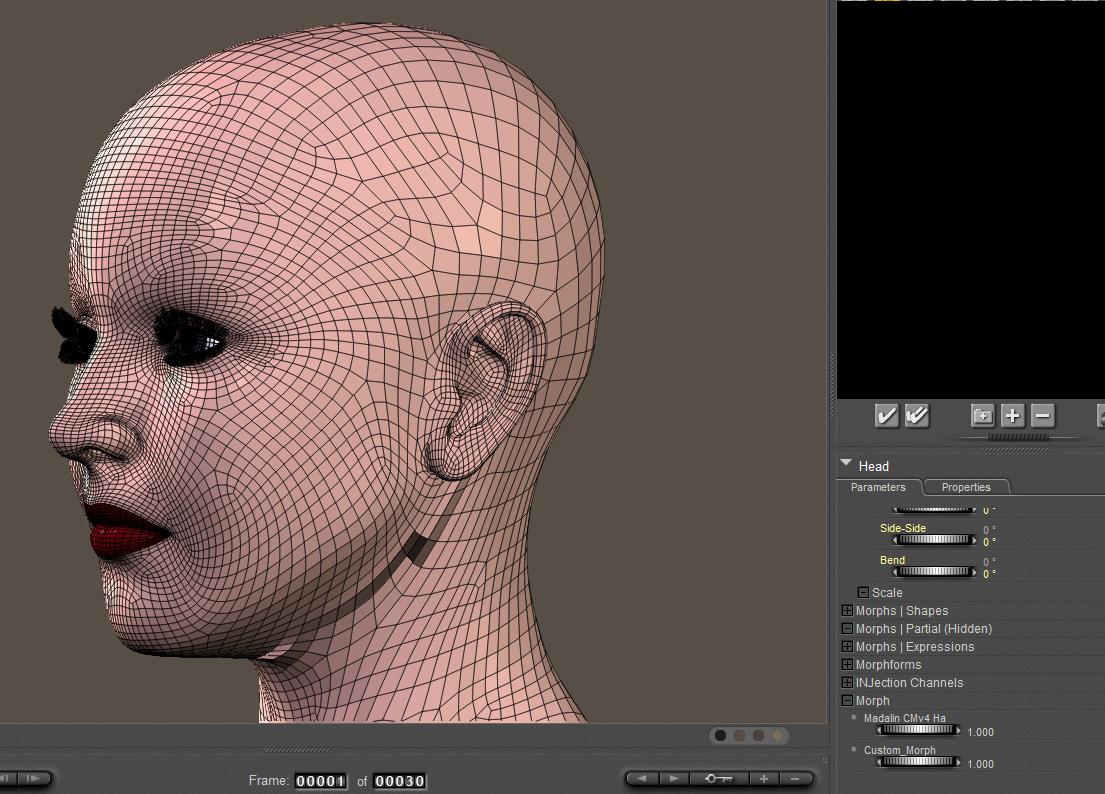Screen dimensions: 1105x794
Task: Select the Parameters tab
Action: [878, 487]
